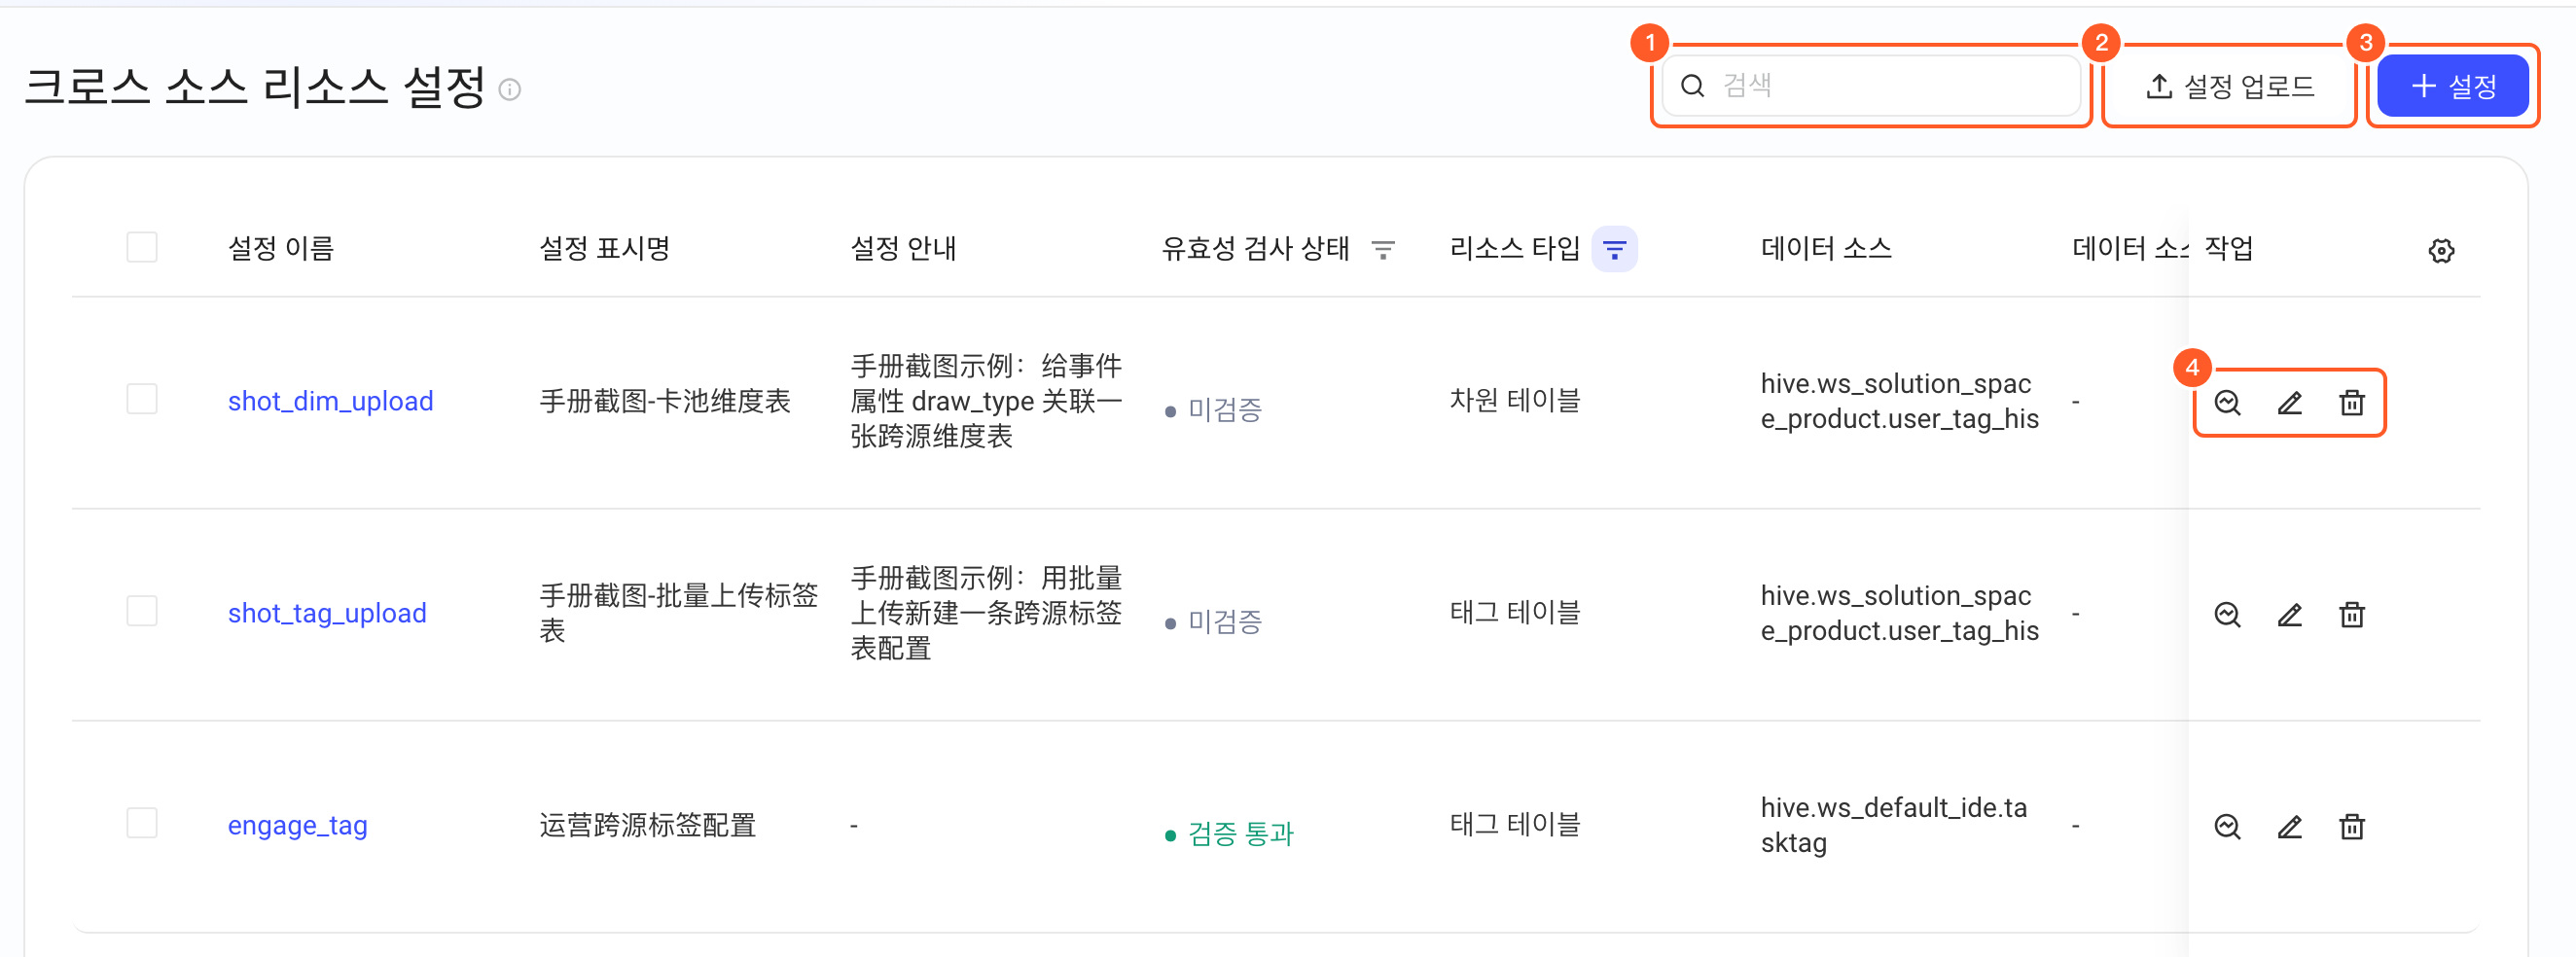
Task: Click the validate icon for shot_tag_upload row
Action: [2227, 615]
